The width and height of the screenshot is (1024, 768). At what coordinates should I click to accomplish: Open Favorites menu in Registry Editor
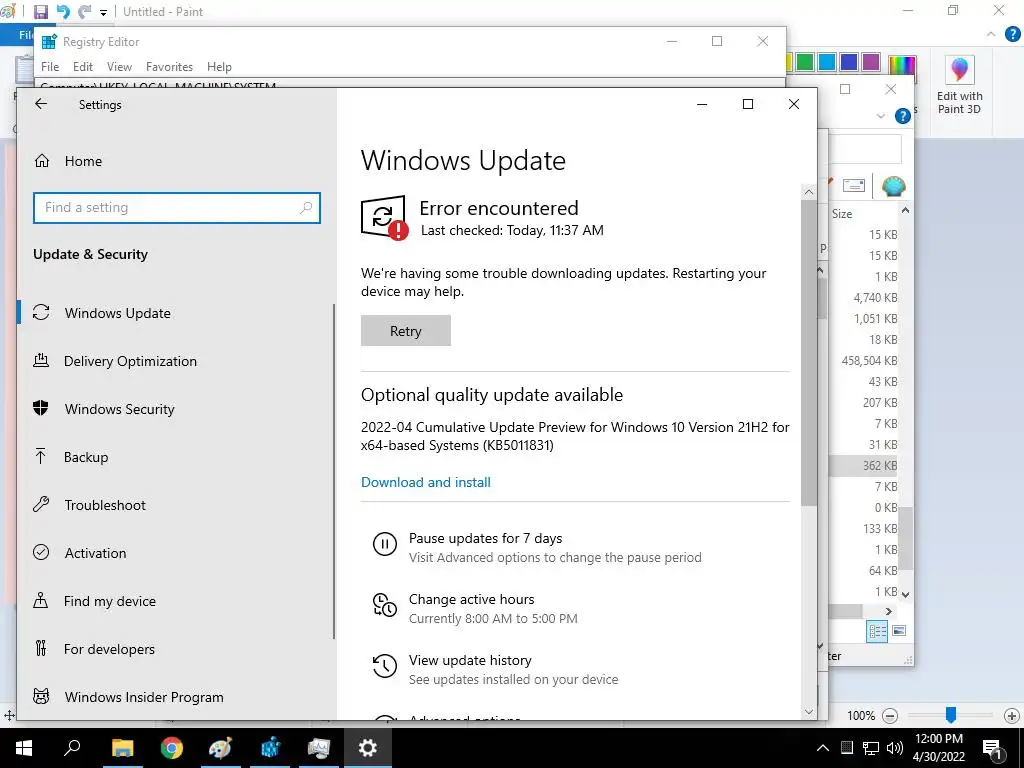point(169,67)
